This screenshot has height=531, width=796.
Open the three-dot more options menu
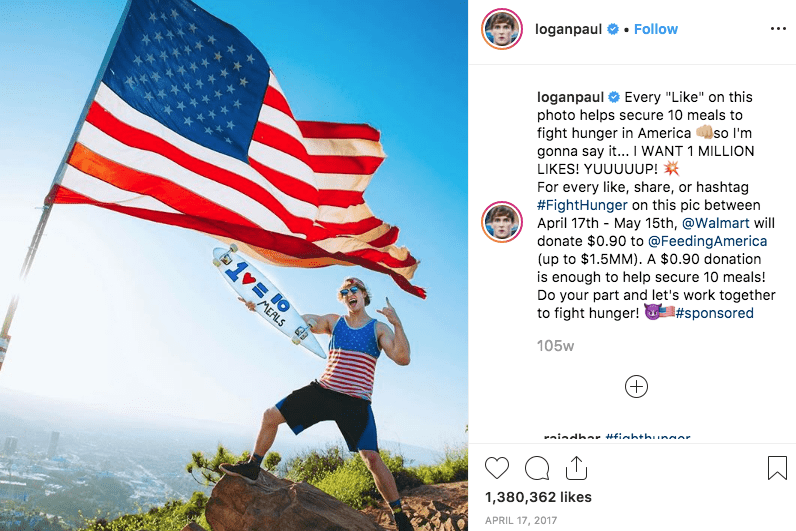778,29
